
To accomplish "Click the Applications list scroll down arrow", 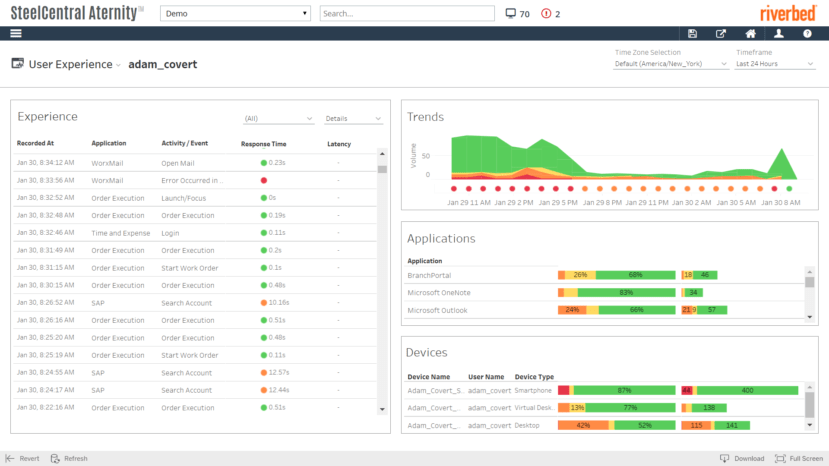I will coord(809,317).
